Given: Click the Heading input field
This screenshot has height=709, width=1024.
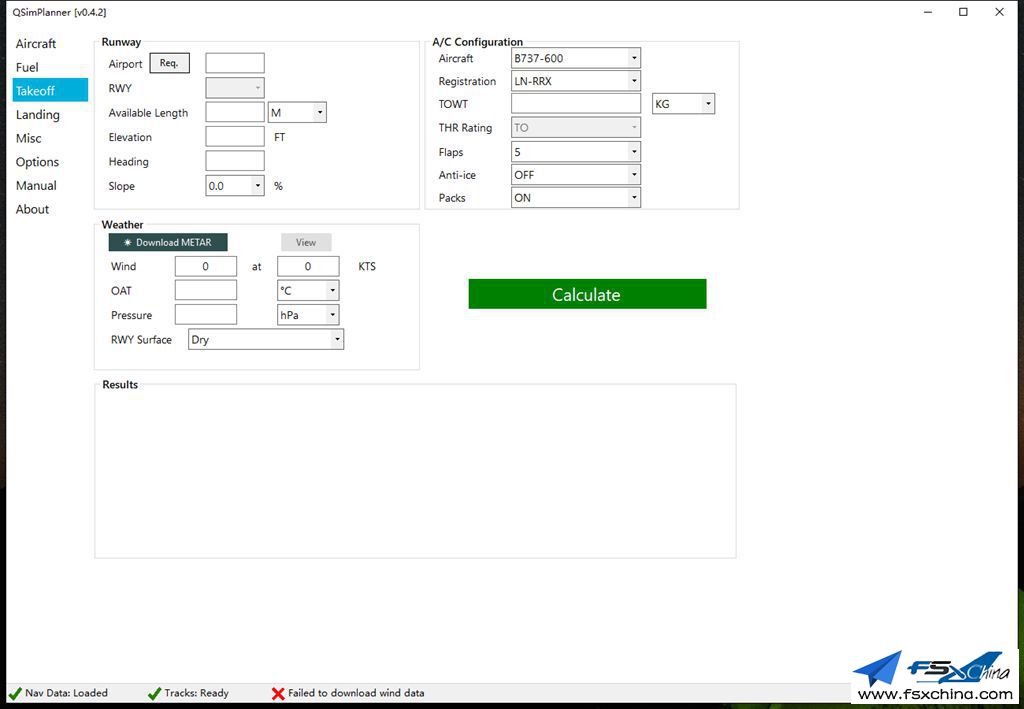Looking at the screenshot, I should point(235,161).
